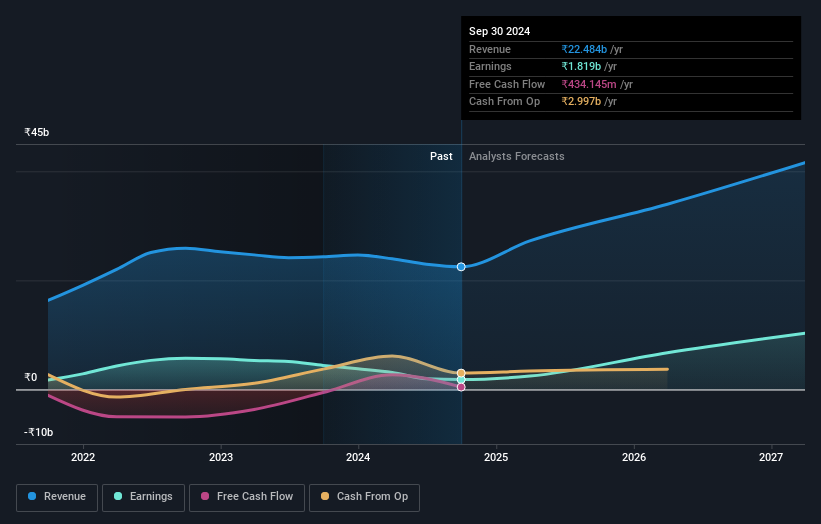Click the 2027 x-axis label
The width and height of the screenshot is (821, 524).
tap(771, 458)
